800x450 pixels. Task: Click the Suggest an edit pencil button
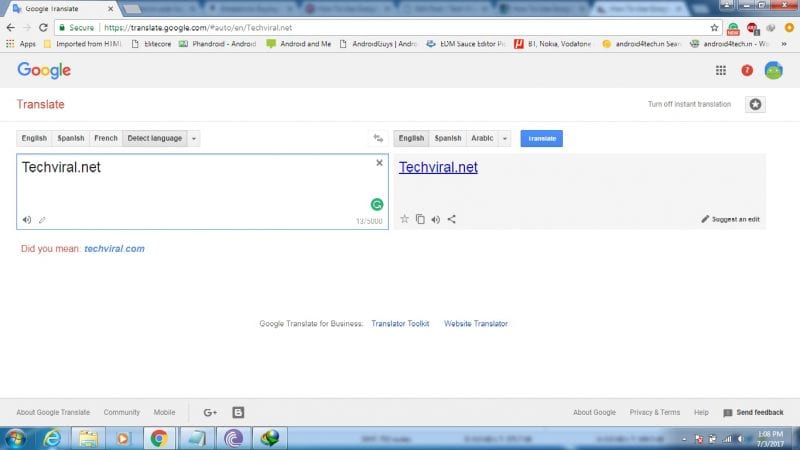[730, 219]
